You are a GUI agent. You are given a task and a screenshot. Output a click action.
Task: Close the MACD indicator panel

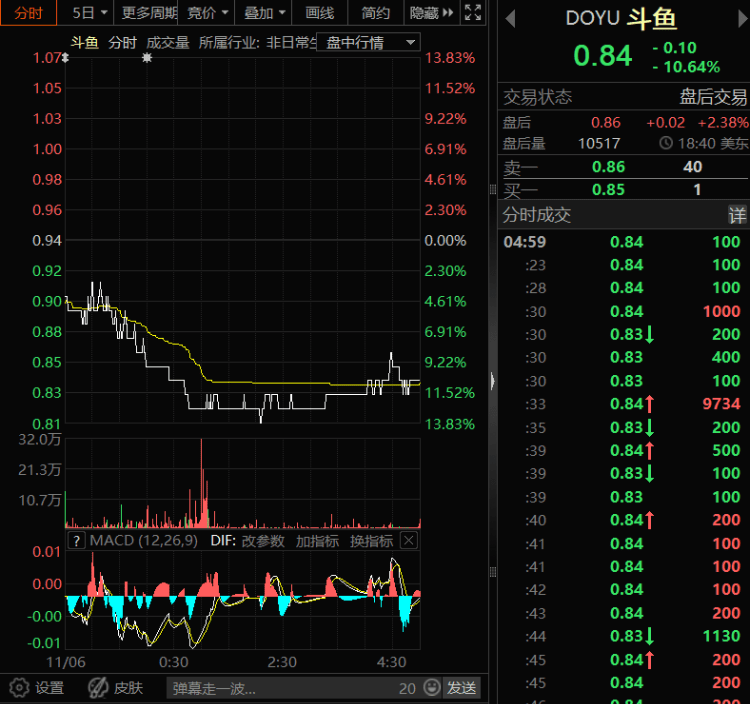pyautogui.click(x=409, y=541)
